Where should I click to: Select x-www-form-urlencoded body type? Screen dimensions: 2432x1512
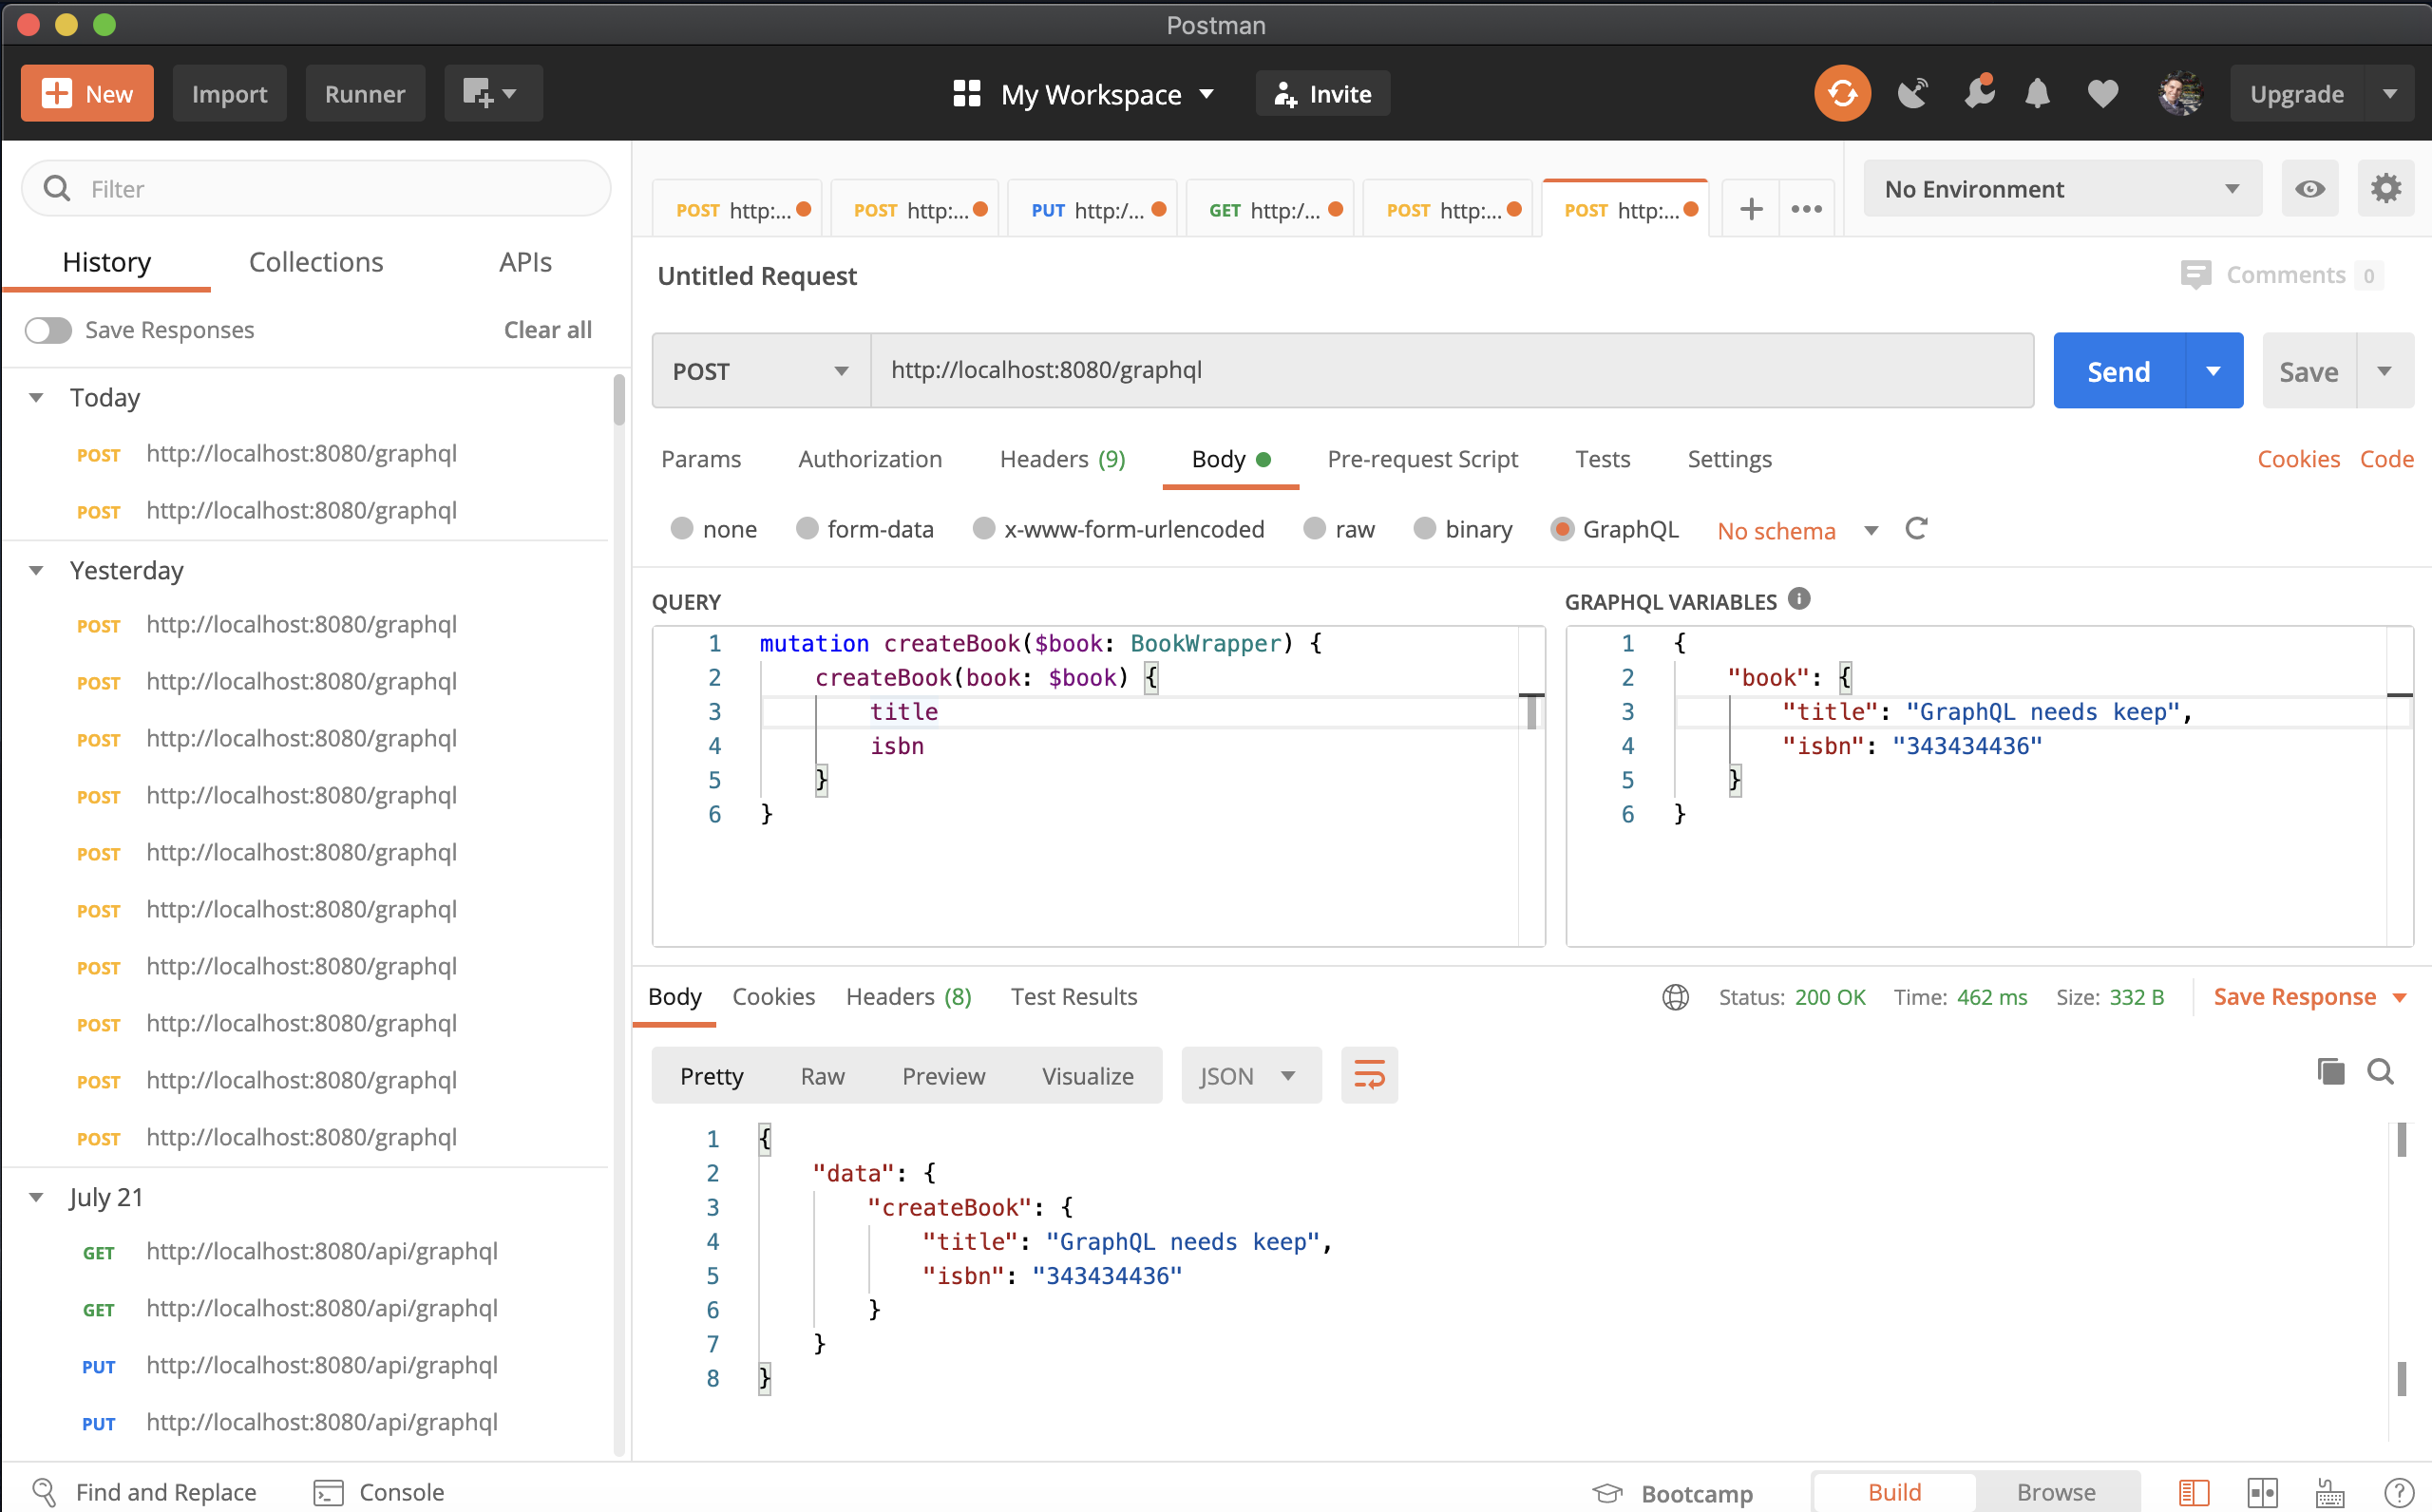pos(984,528)
